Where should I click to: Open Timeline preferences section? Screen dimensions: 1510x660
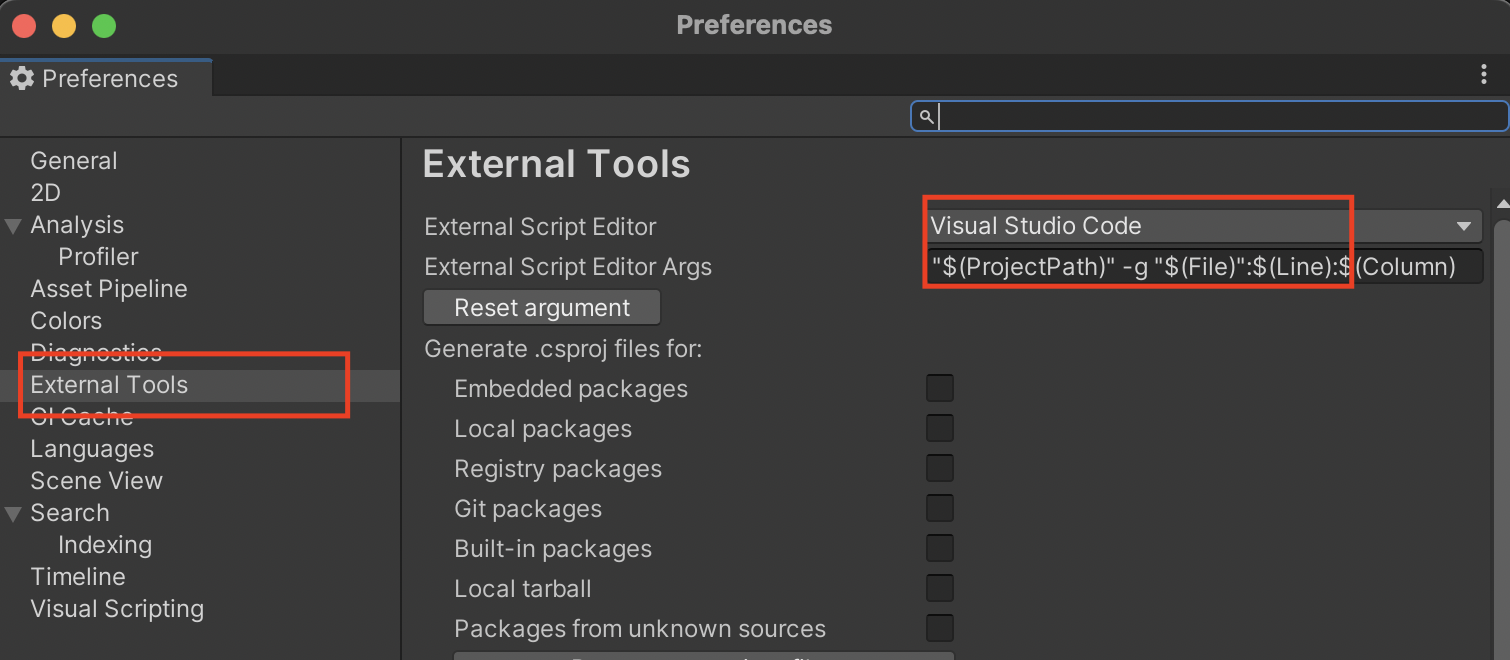point(78,577)
